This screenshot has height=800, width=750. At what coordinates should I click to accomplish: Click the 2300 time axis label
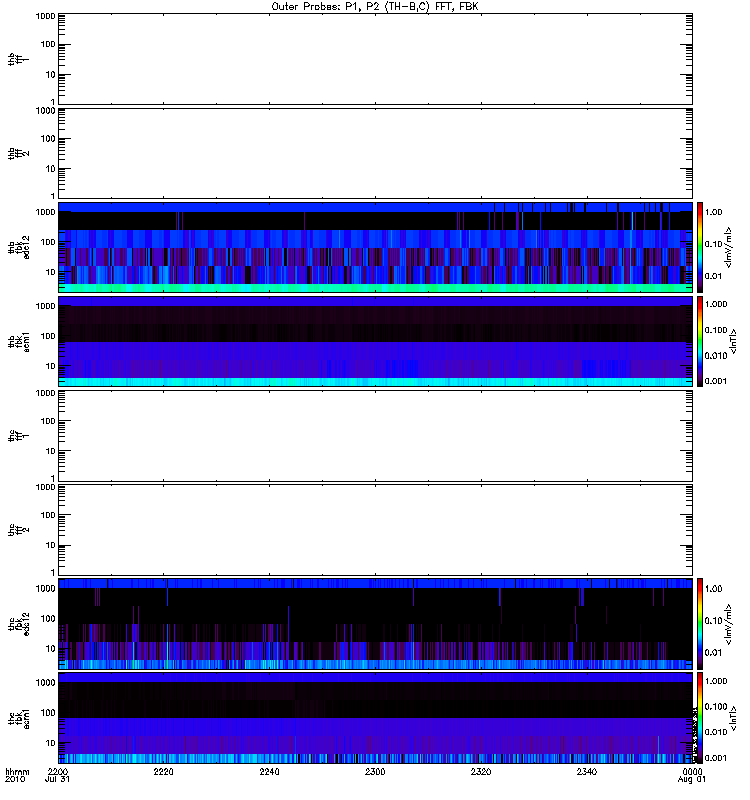375,771
